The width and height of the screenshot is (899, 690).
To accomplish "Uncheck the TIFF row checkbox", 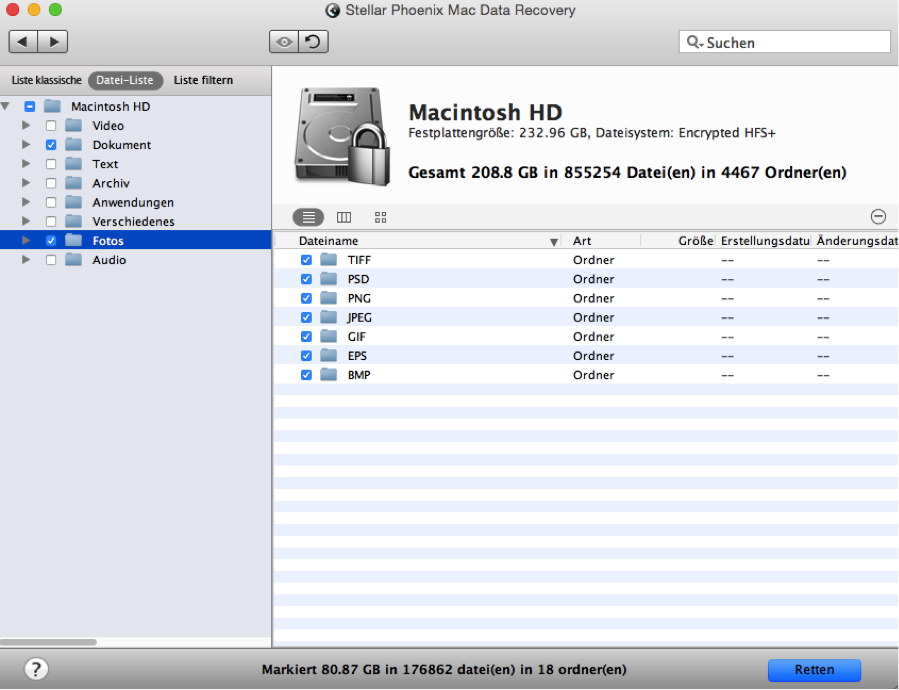I will [306, 260].
